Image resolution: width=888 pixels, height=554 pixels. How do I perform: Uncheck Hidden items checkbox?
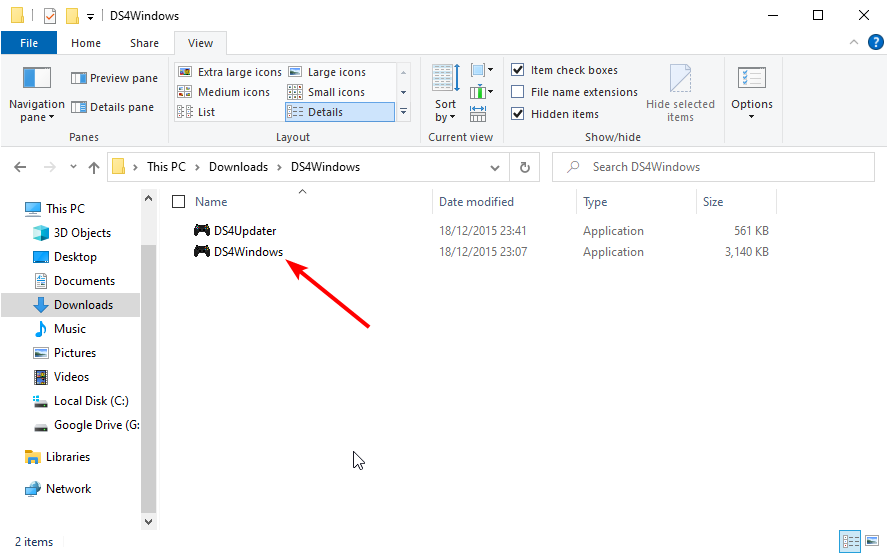tap(518, 114)
